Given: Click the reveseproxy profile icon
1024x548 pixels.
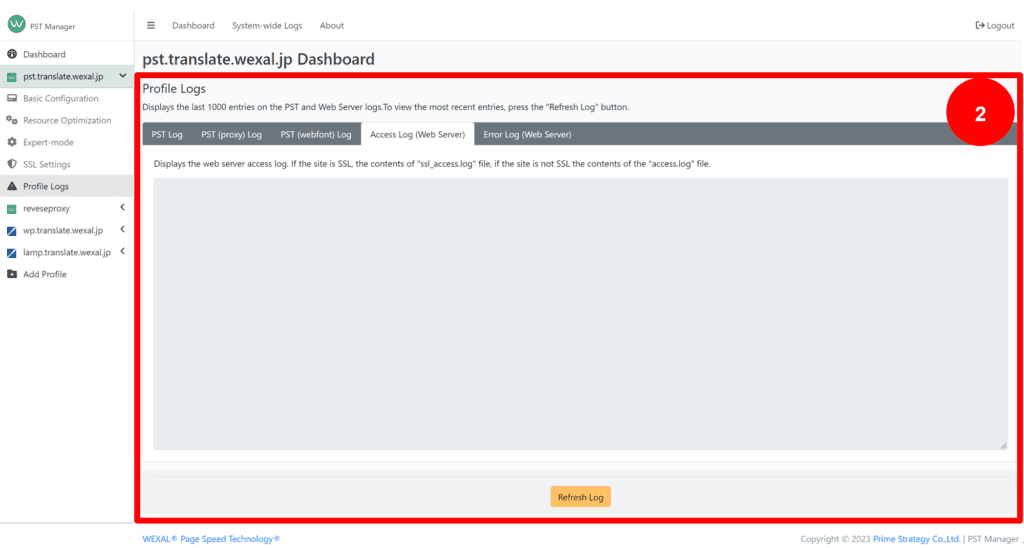Looking at the screenshot, I should coord(12,209).
